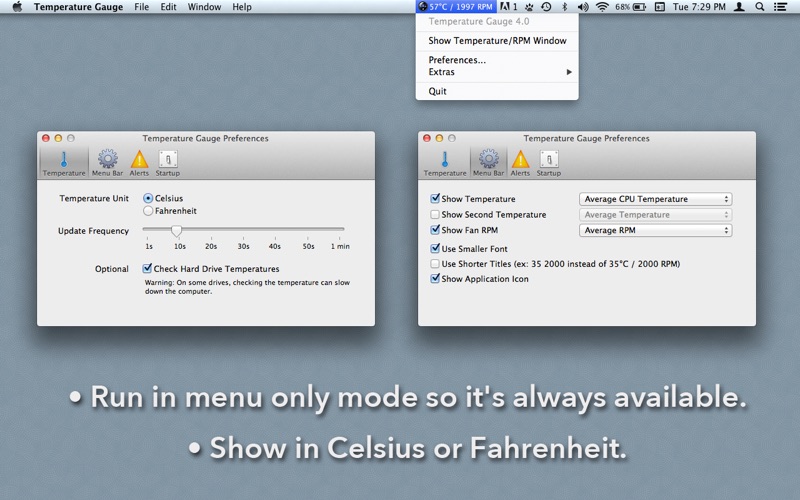Uncheck Check Hard Drive Temperatures
Viewport: 800px width, 500px height.
click(x=148, y=269)
